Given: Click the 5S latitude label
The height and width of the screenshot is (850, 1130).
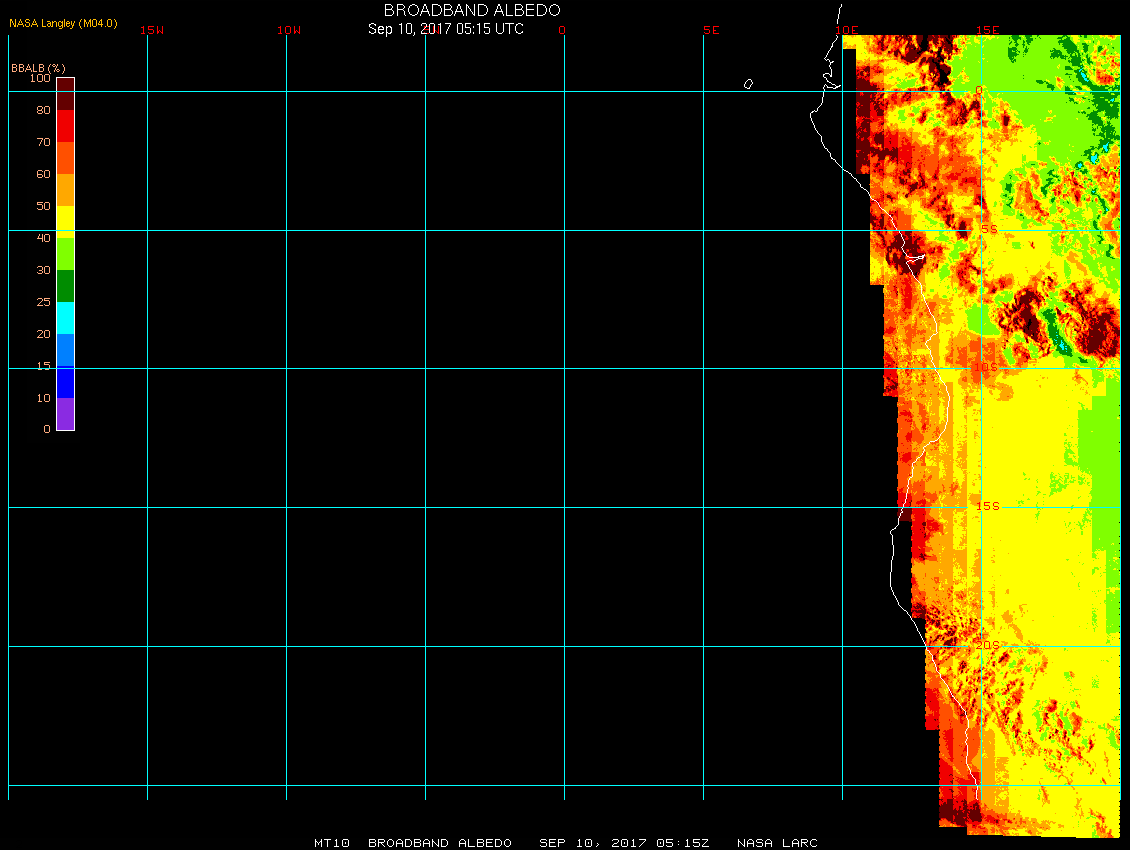Looking at the screenshot, I should 988,229.
